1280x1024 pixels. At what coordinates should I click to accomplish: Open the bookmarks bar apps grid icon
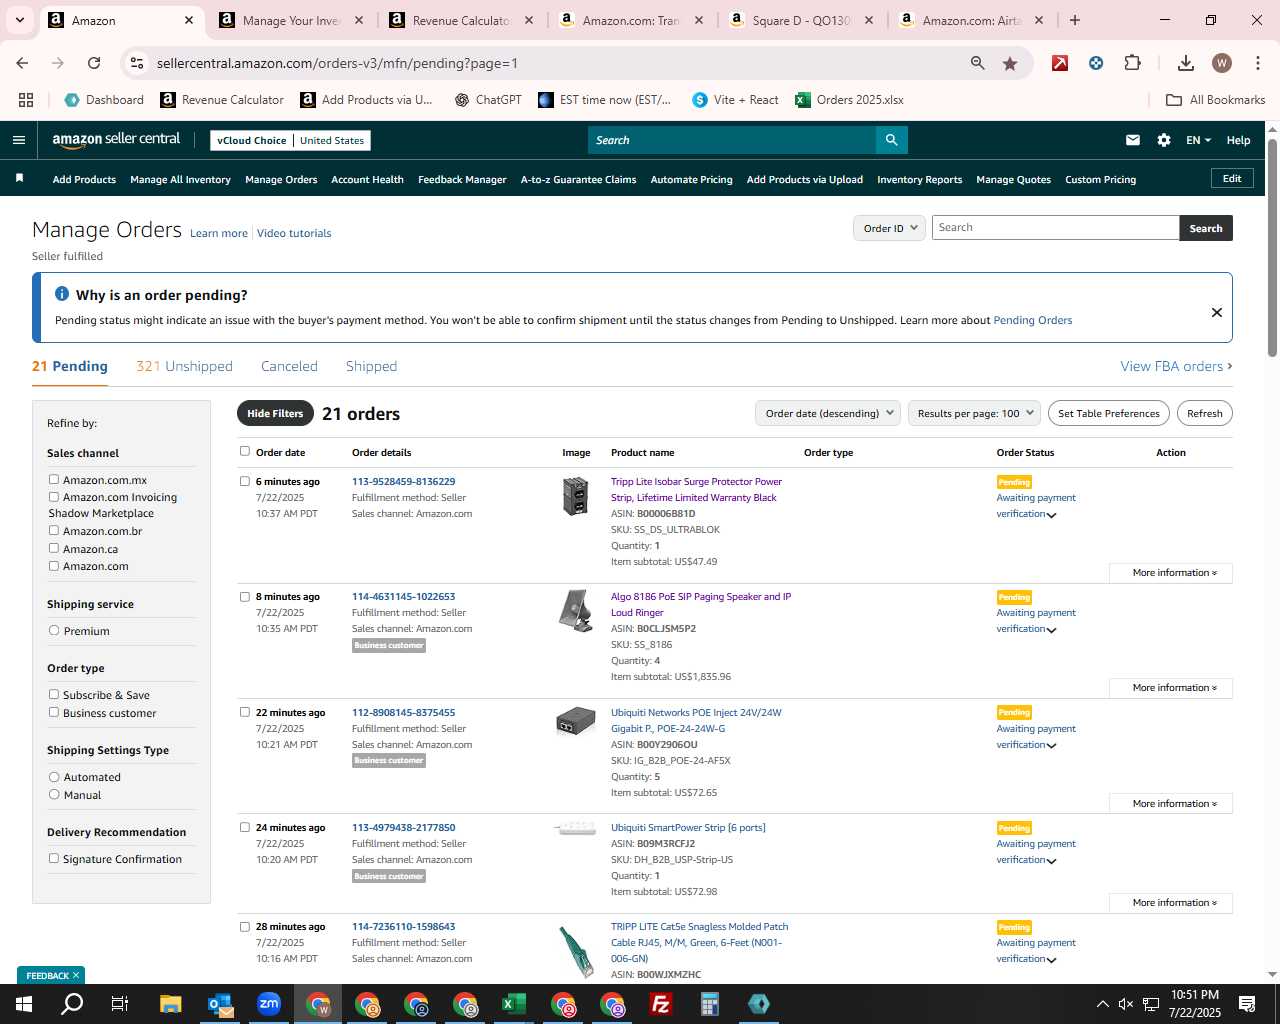tap(26, 100)
